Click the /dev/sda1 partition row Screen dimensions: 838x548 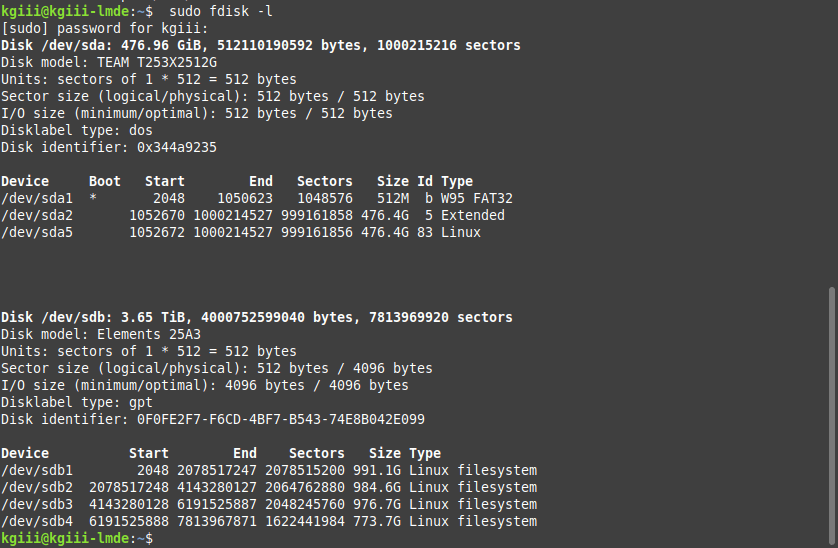click(x=257, y=198)
